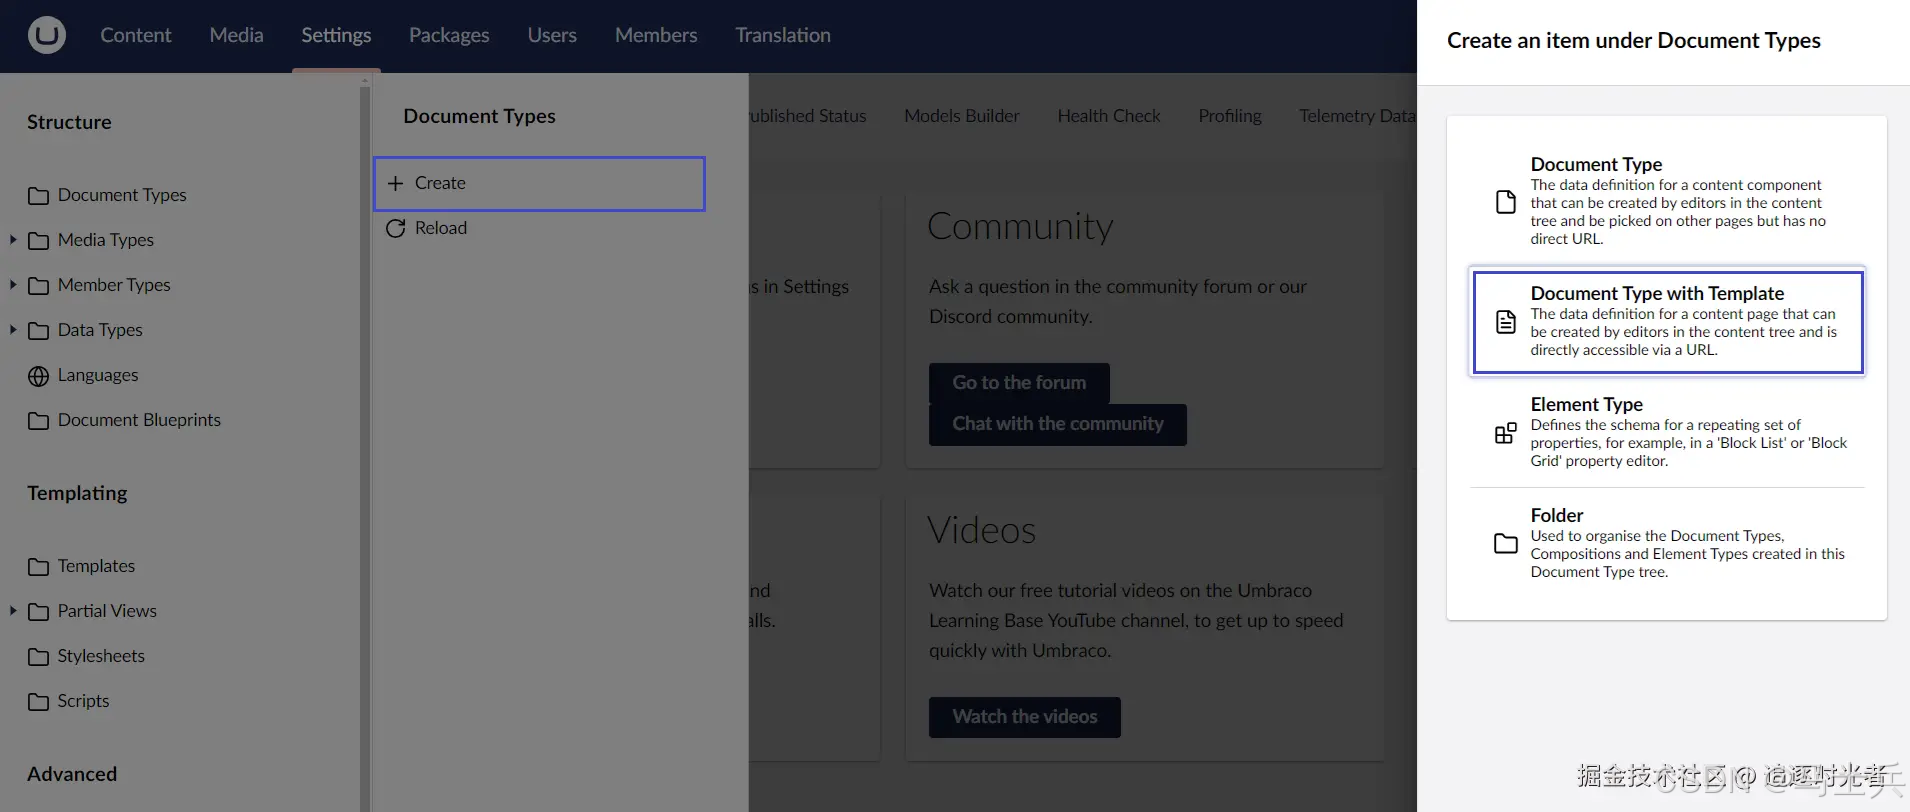The height and width of the screenshot is (812, 1910).
Task: Choose the Element Type option title
Action: (1586, 404)
